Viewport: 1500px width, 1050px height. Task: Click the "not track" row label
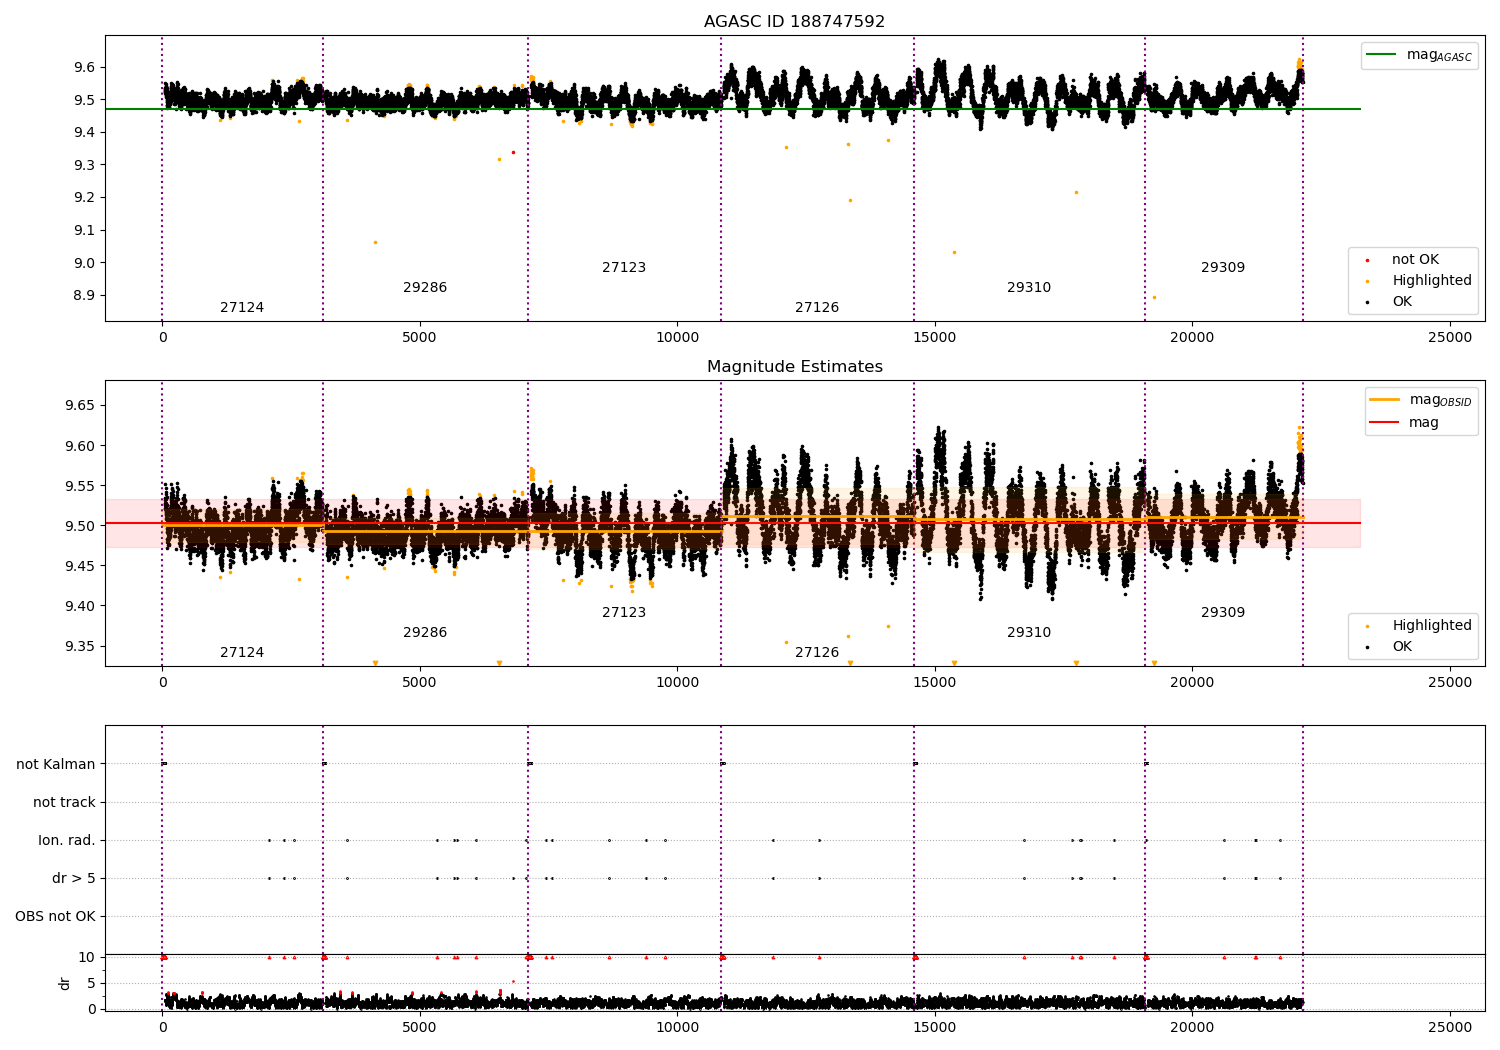coord(64,802)
